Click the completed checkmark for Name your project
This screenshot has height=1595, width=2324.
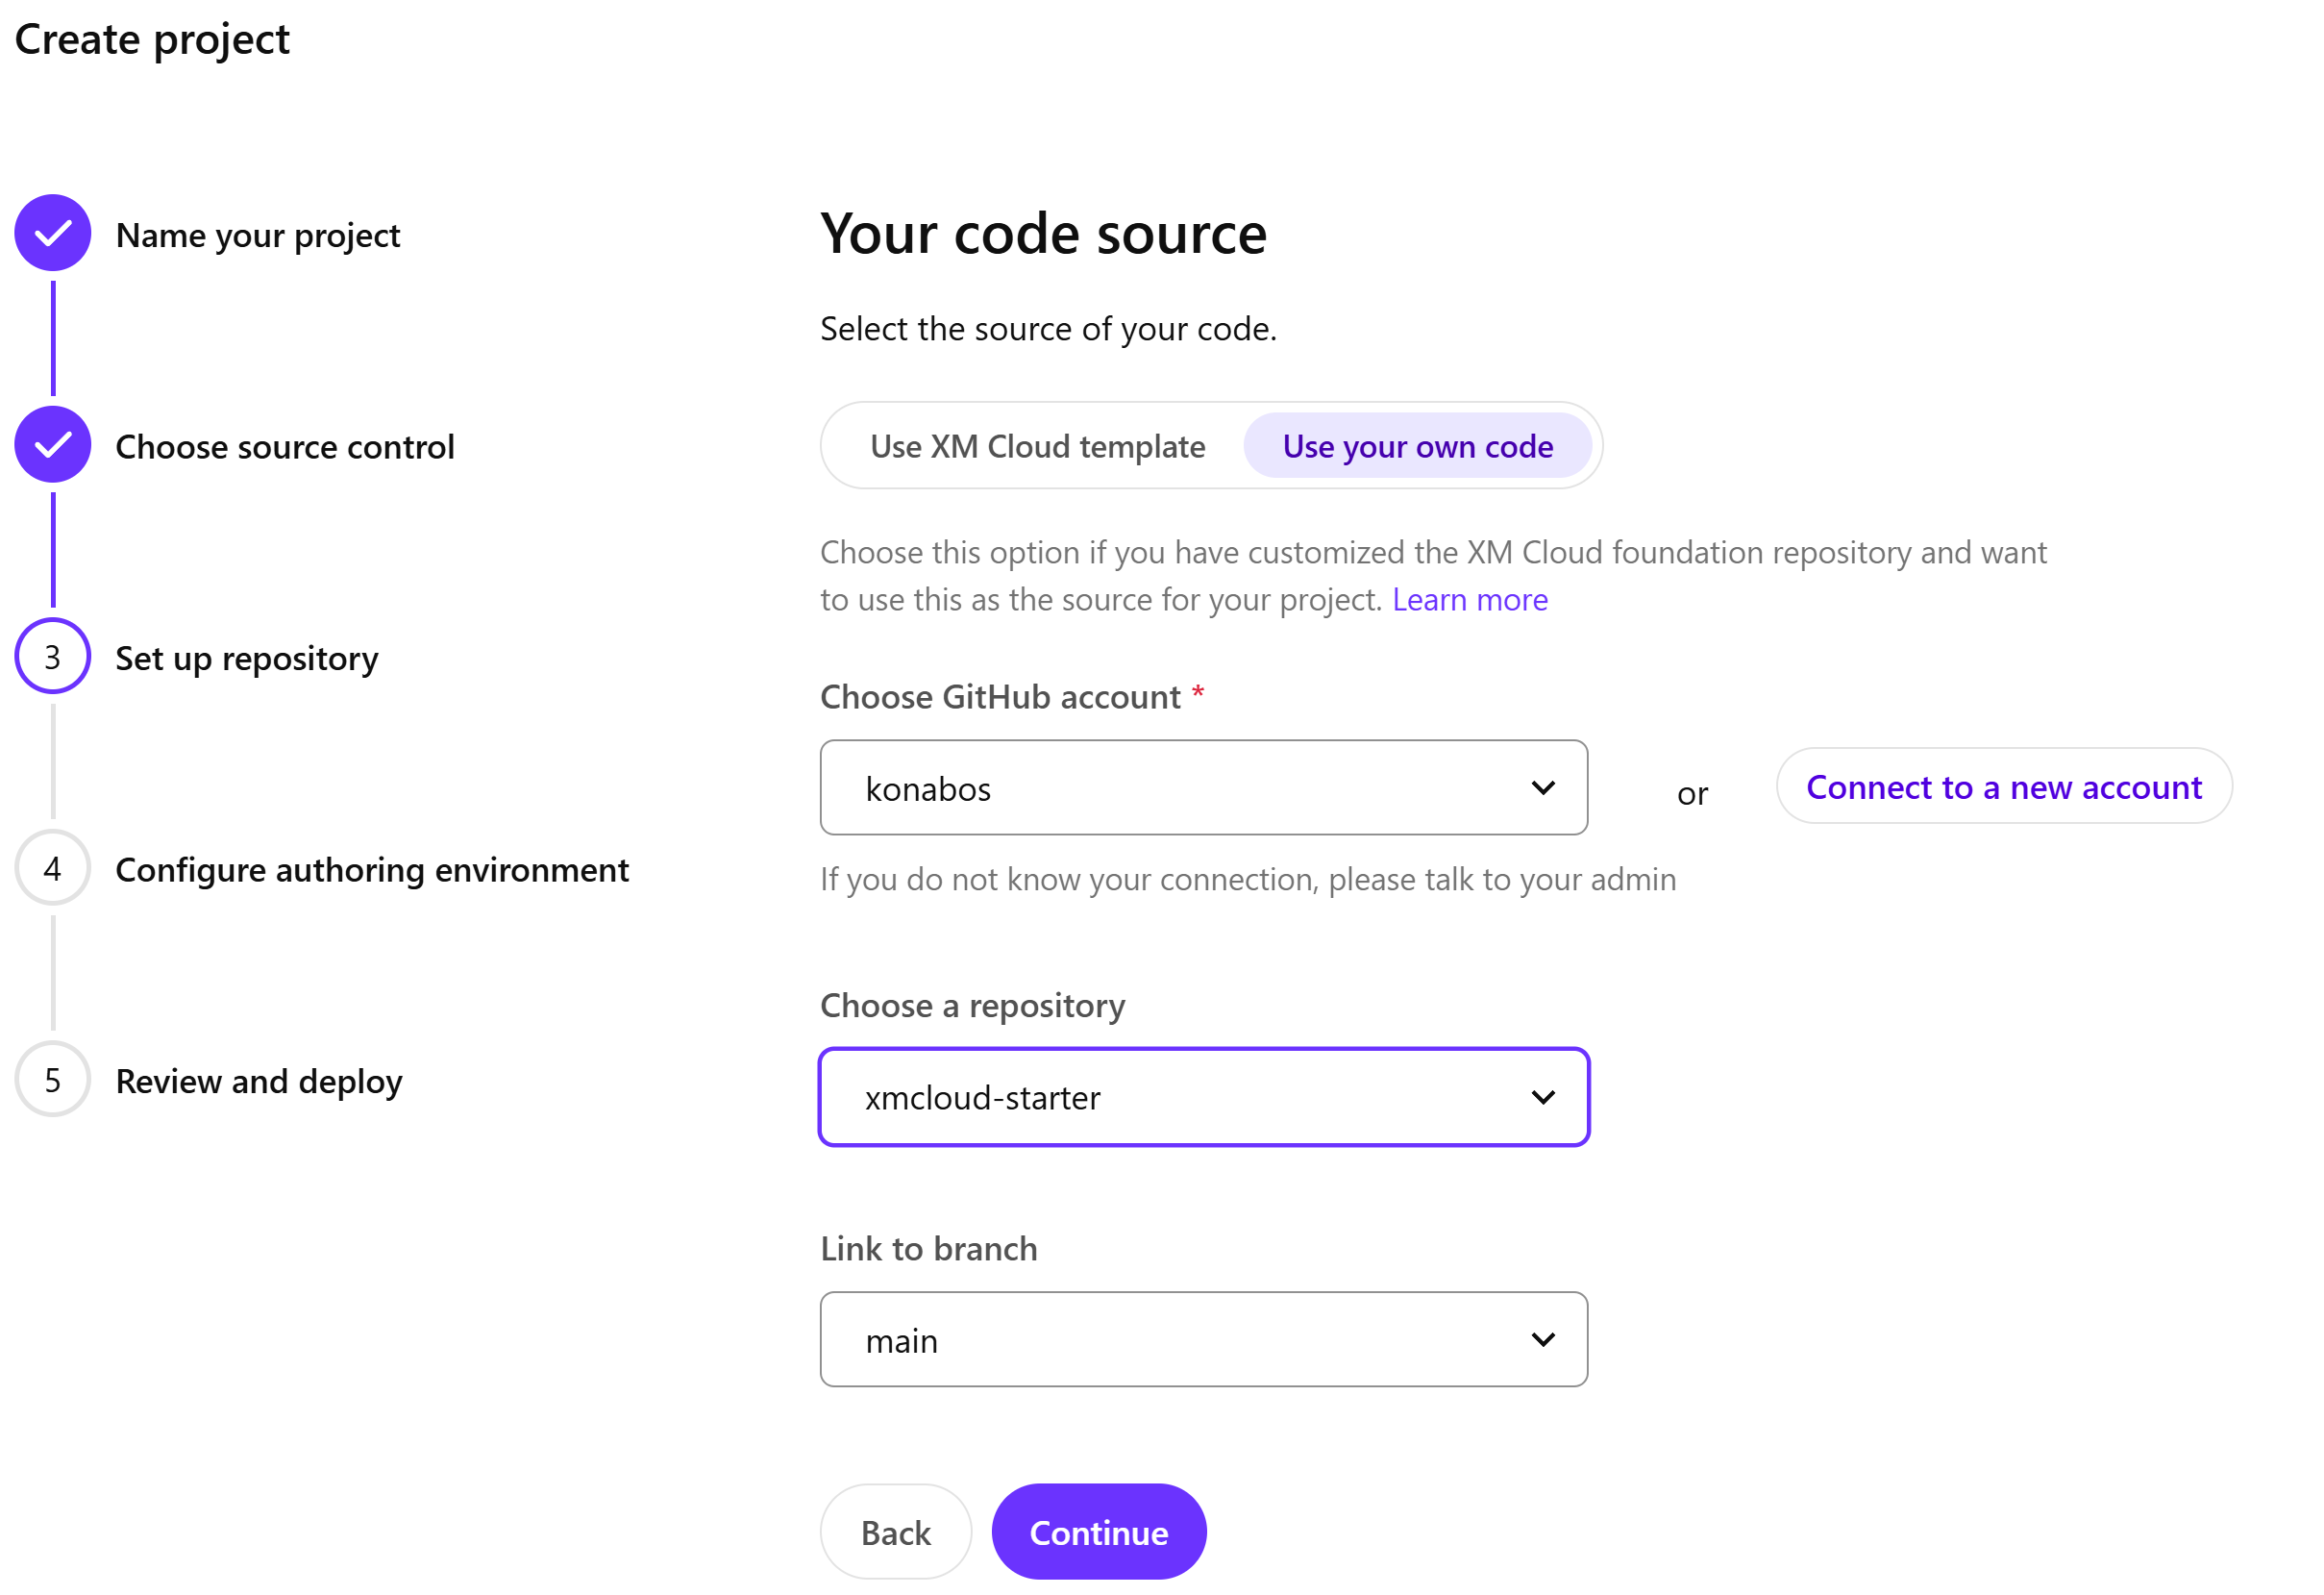52,233
